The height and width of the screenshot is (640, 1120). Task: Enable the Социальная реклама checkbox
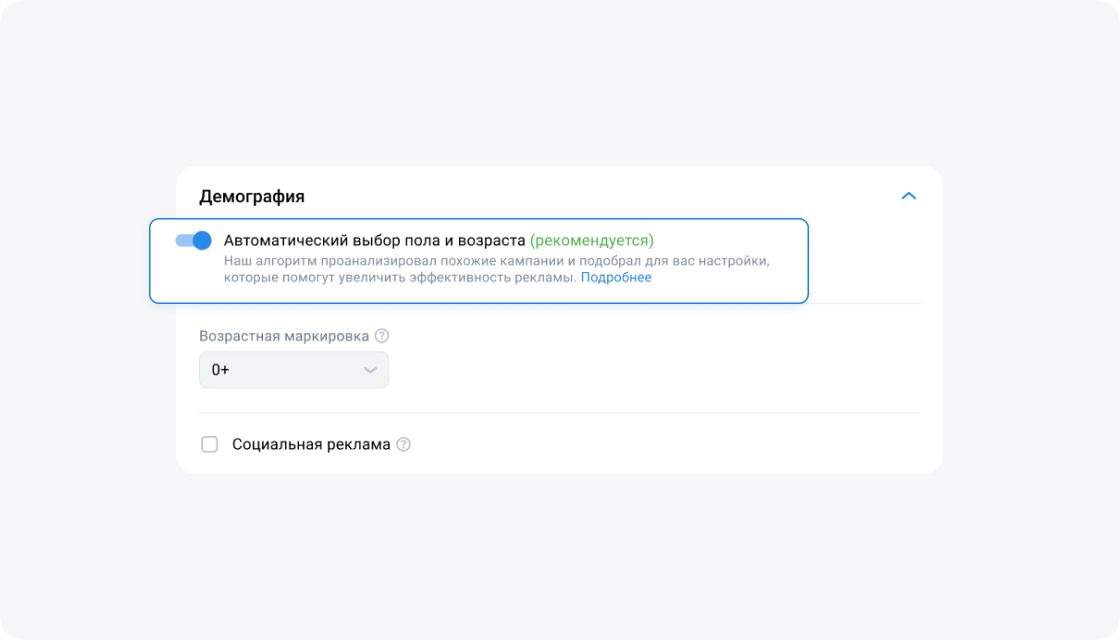[210, 444]
